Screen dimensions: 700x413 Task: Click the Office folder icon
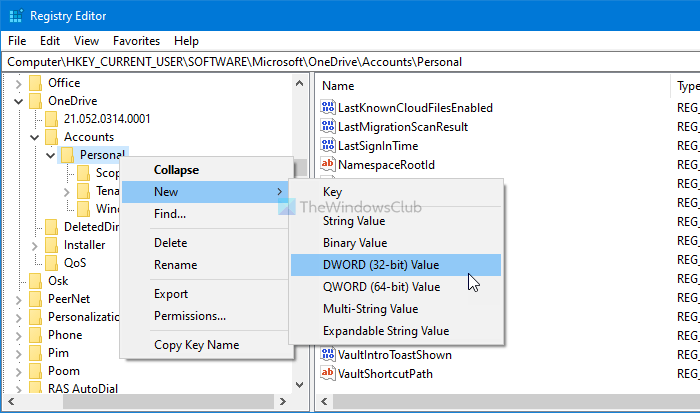click(36, 83)
